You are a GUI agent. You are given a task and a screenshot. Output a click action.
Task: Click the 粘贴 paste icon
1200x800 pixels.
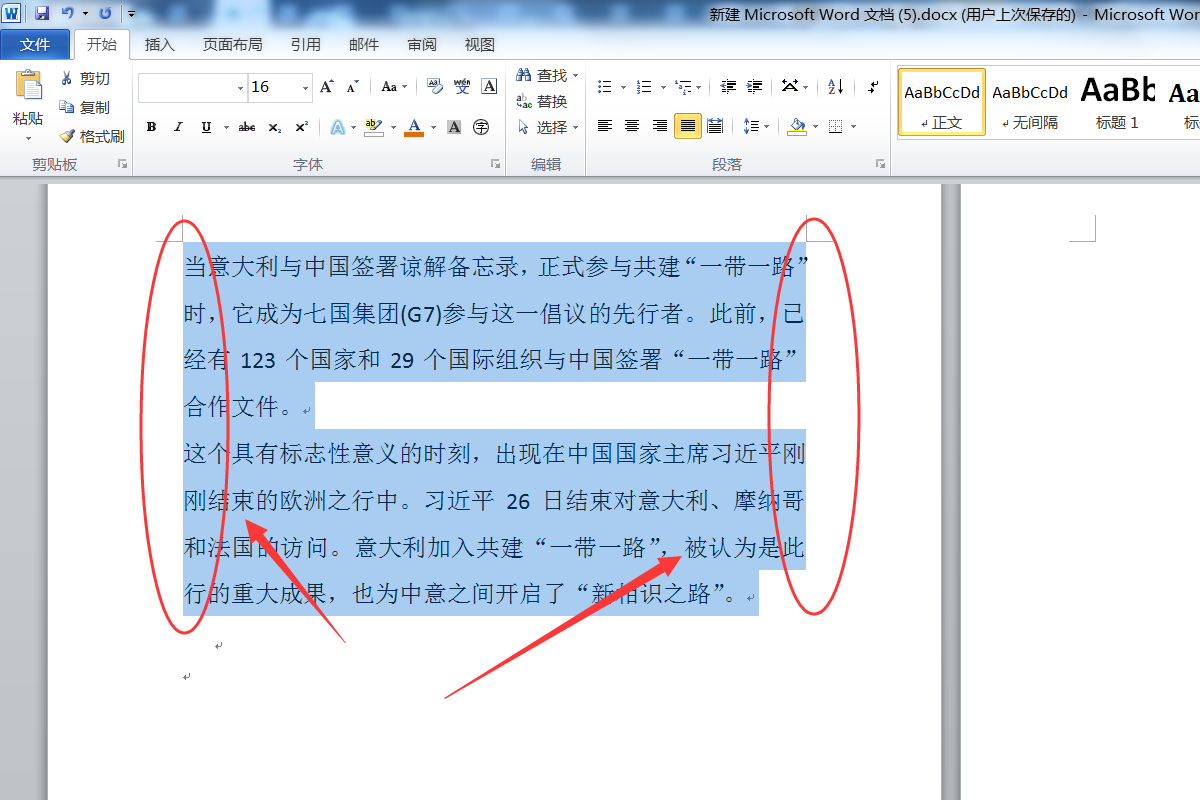pyautogui.click(x=28, y=86)
